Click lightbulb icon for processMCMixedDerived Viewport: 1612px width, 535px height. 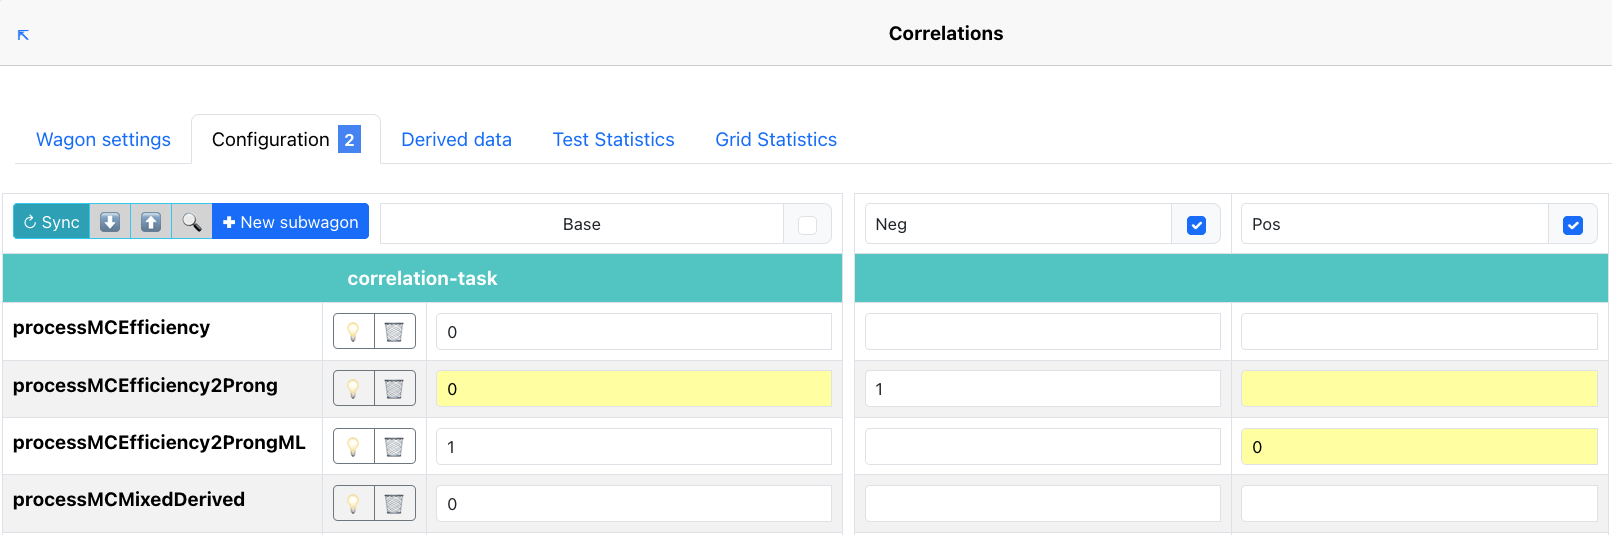click(353, 504)
